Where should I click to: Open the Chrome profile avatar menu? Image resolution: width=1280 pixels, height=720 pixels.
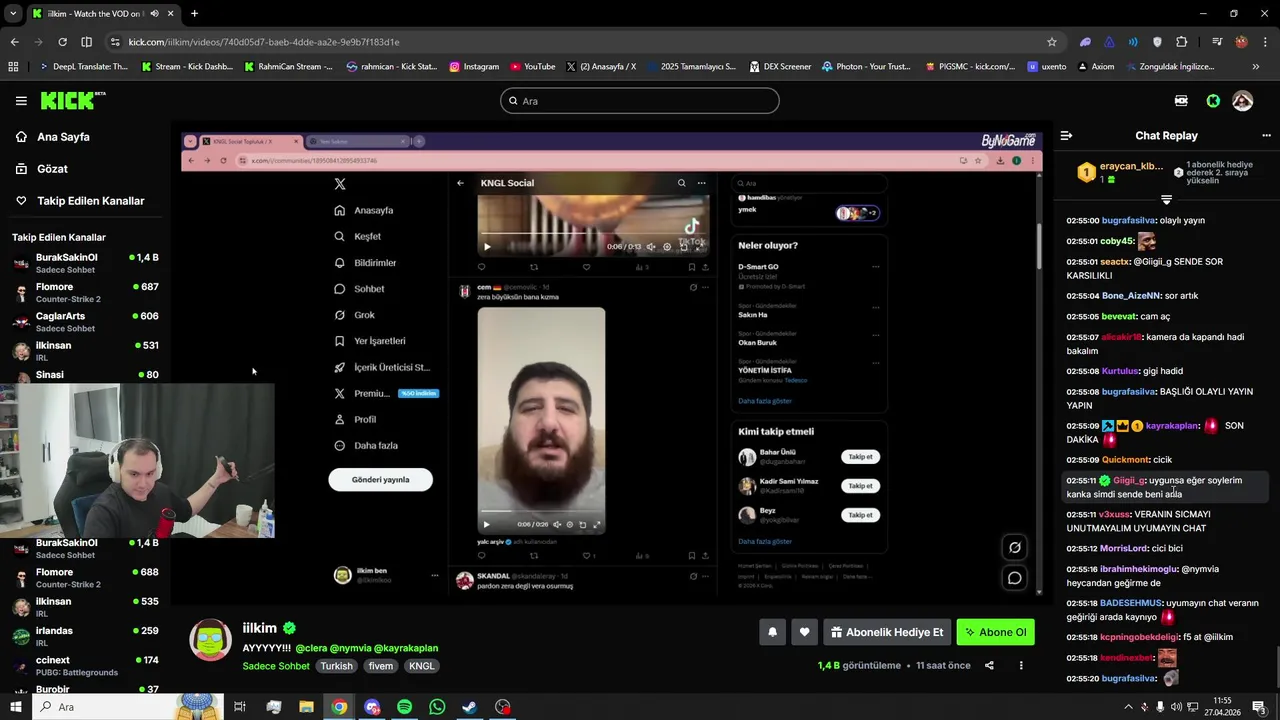pyautogui.click(x=1241, y=42)
